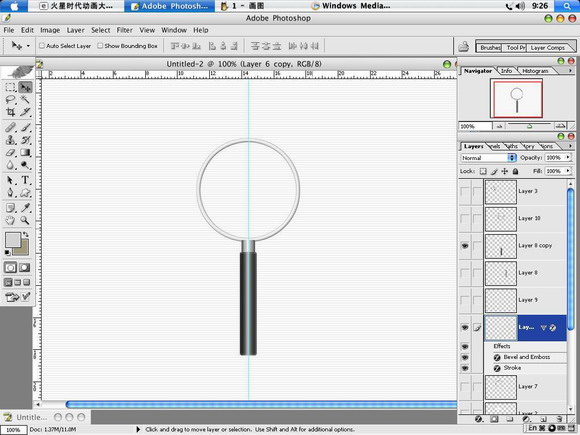Select the Path Selection tool
This screenshot has height=435, width=580.
tap(10, 181)
